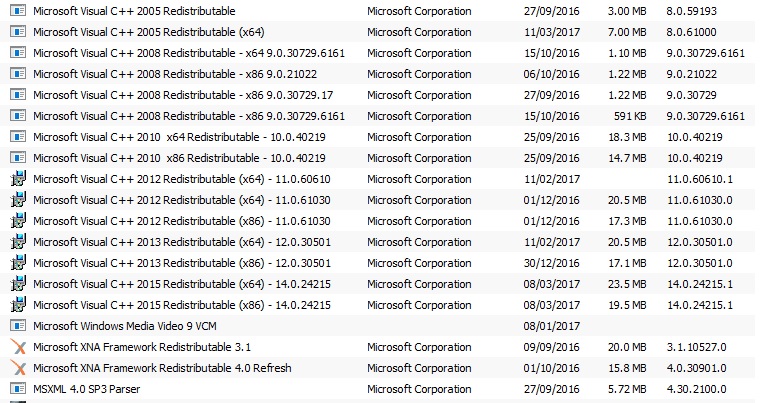
Task: Click install date 06/10/2016
Action: pos(552,74)
